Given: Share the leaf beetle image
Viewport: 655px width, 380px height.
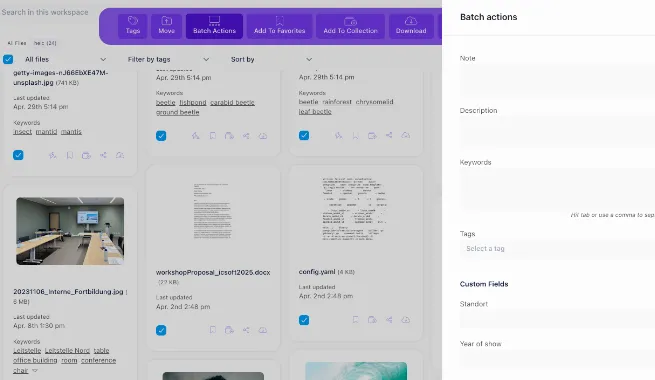Looking at the screenshot, I should coord(389,135).
